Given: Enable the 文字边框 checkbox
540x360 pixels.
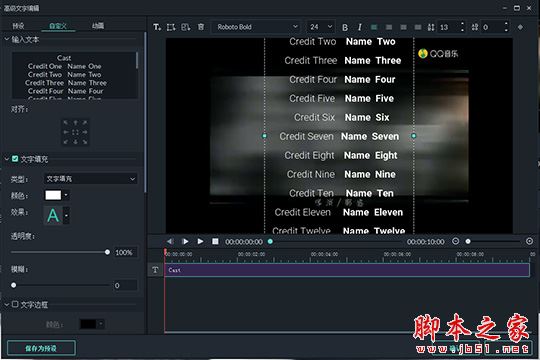Looking at the screenshot, I should pyautogui.click(x=15, y=304).
